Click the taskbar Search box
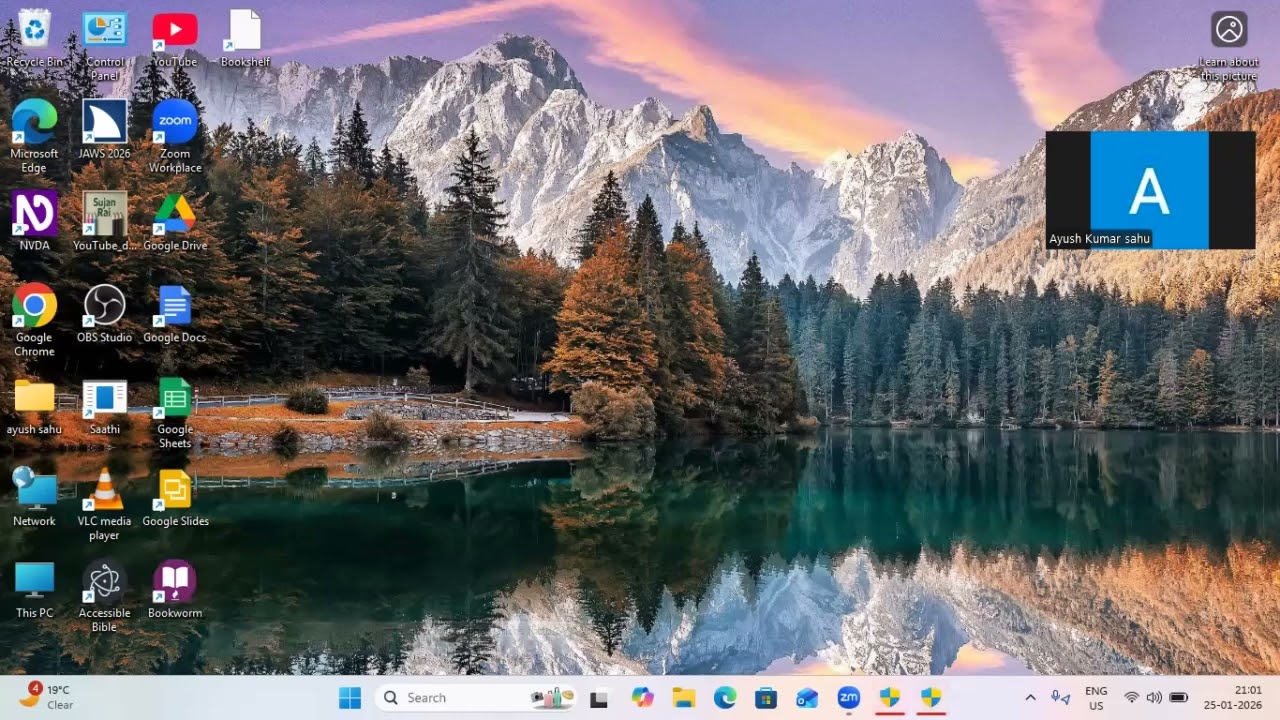1280x720 pixels. tap(478, 698)
